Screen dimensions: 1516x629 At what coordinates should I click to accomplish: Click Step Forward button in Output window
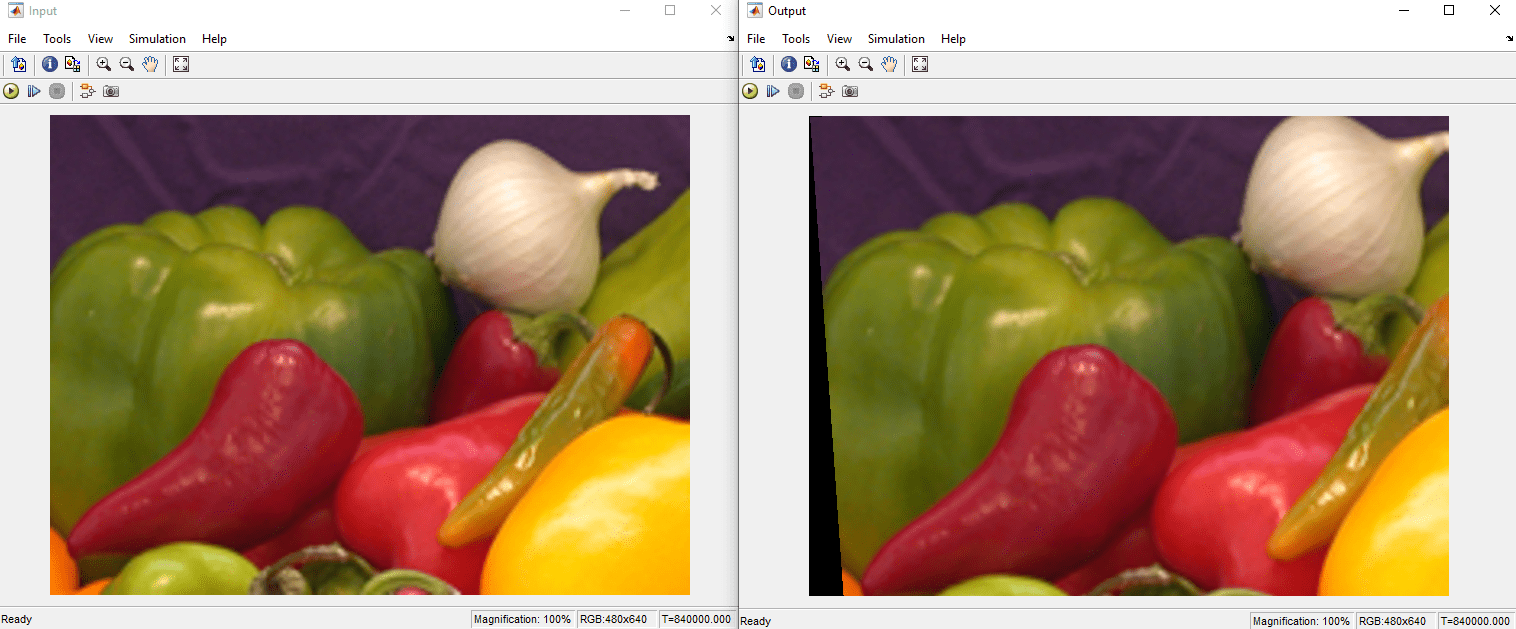[773, 91]
